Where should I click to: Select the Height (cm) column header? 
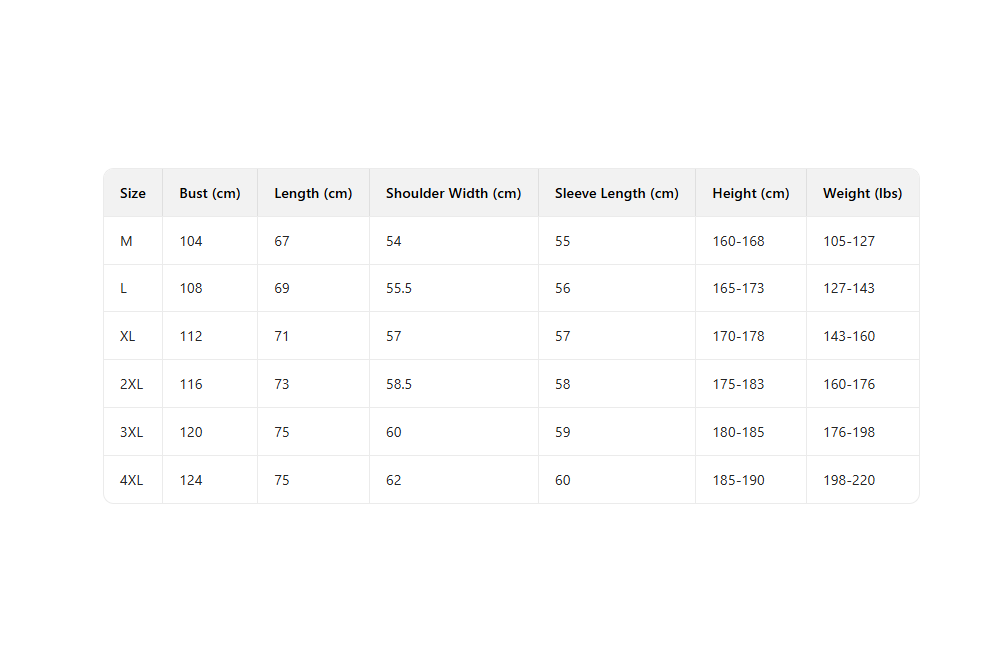(x=750, y=193)
